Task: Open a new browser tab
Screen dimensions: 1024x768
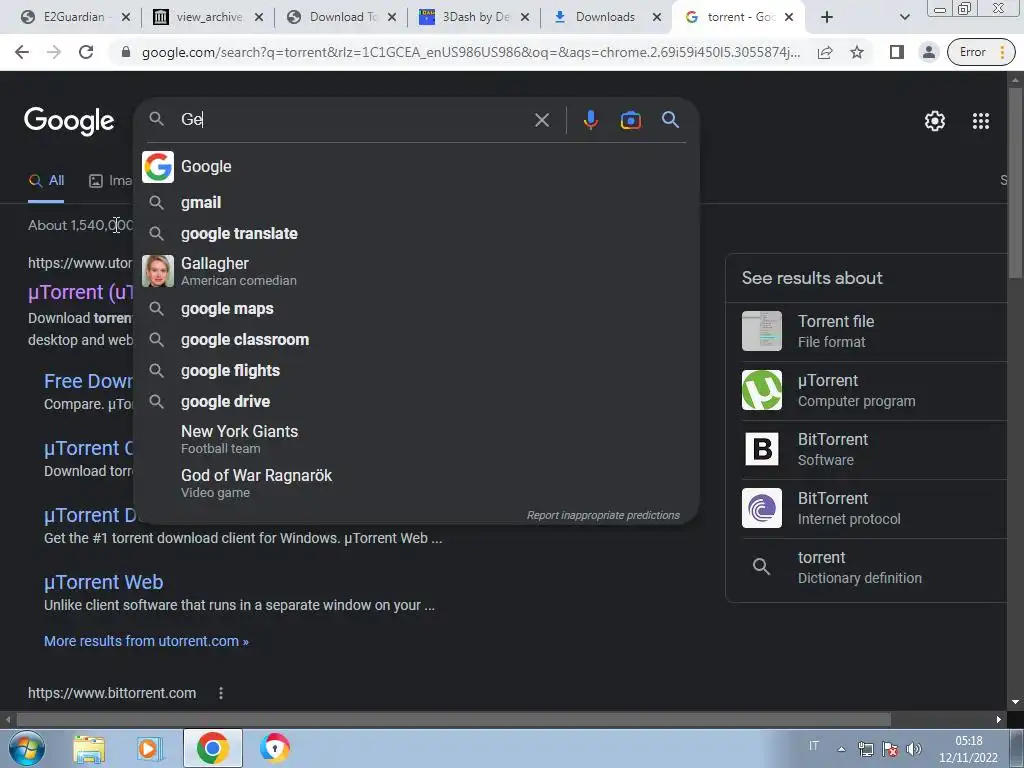Action: tap(827, 17)
